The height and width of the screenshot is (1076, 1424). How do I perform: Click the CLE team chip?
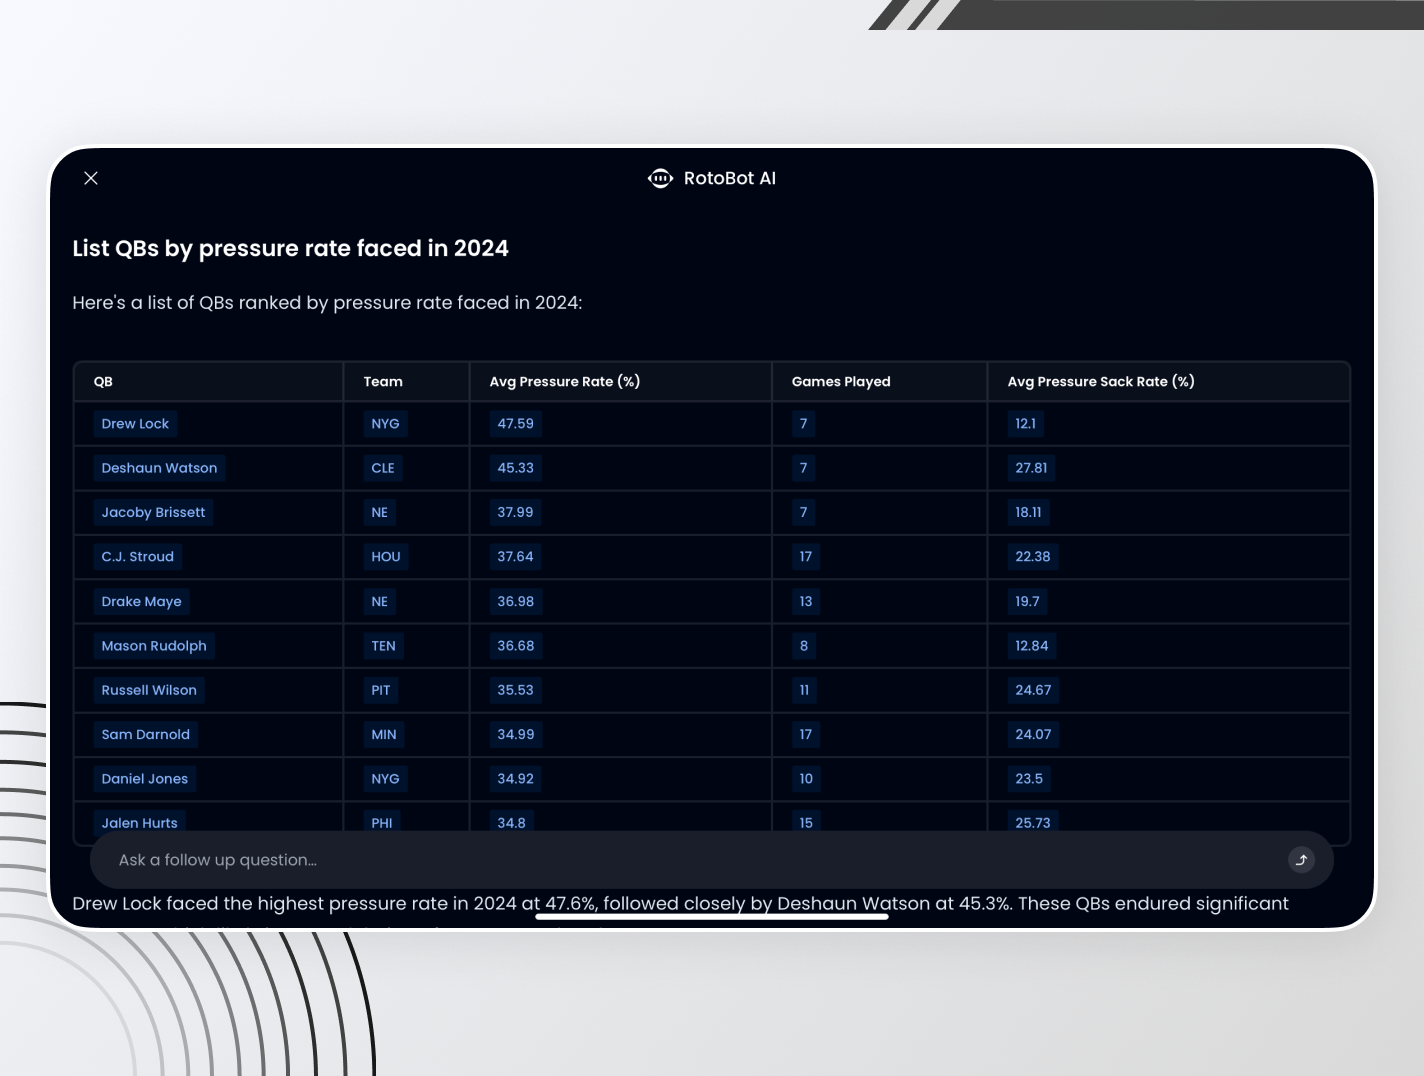[383, 468]
